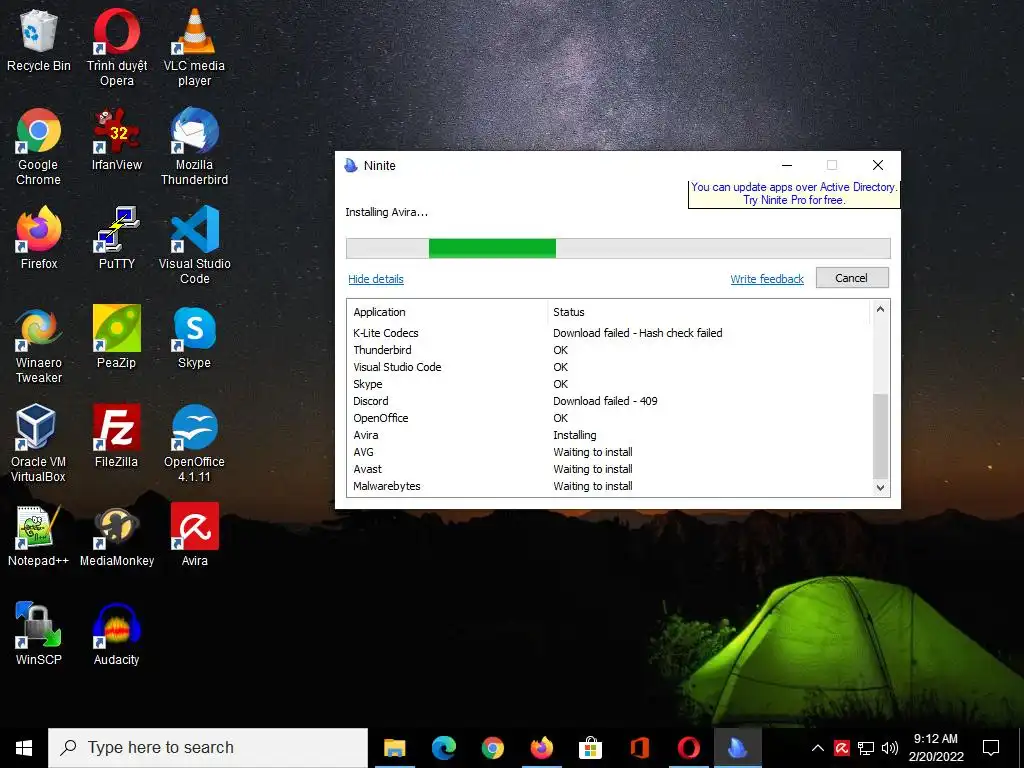Select the Oracle VM VirtualBox shortcut
The height and width of the screenshot is (768, 1024).
pyautogui.click(x=39, y=443)
